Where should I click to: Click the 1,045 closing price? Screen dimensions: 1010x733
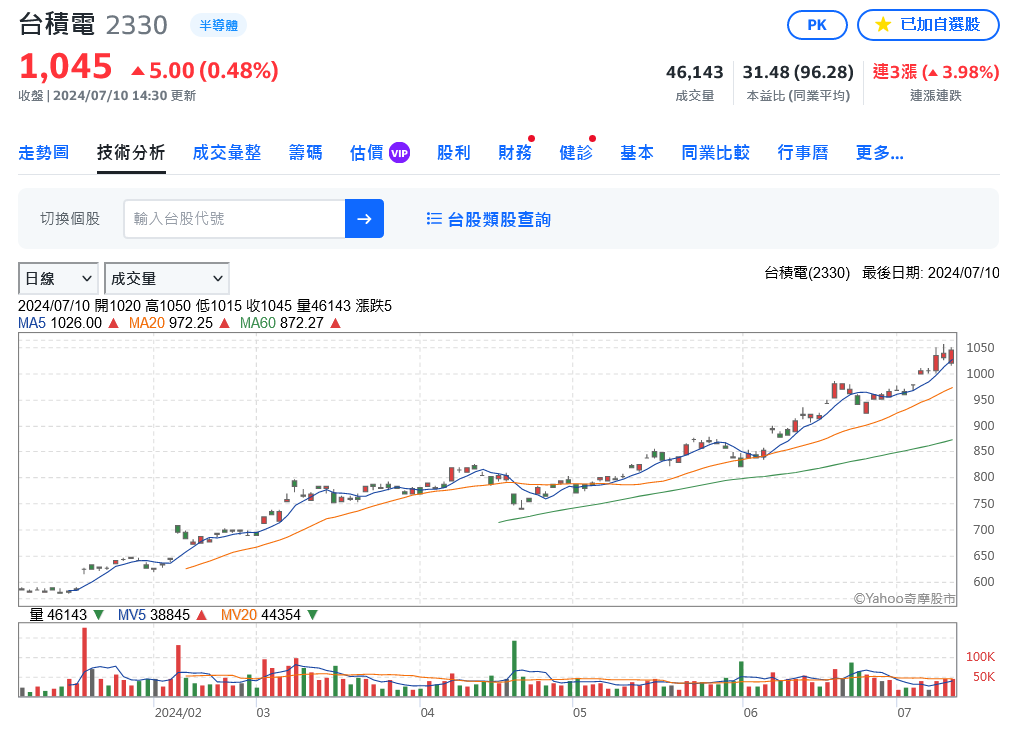tap(66, 67)
